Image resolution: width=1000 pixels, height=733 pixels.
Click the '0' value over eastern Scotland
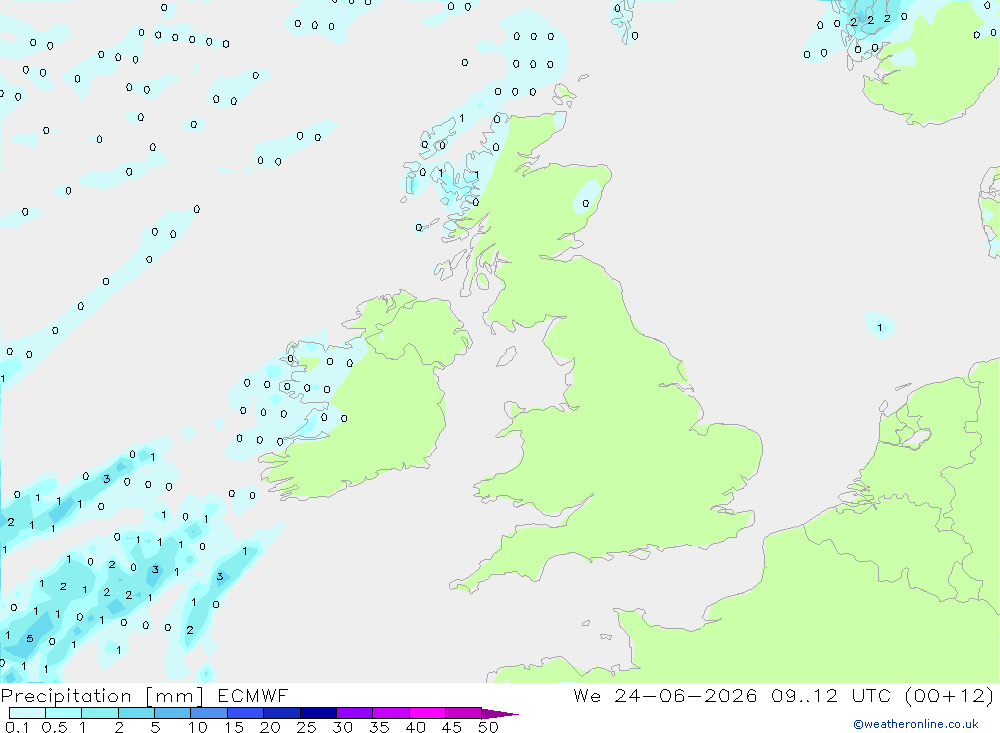[585, 204]
